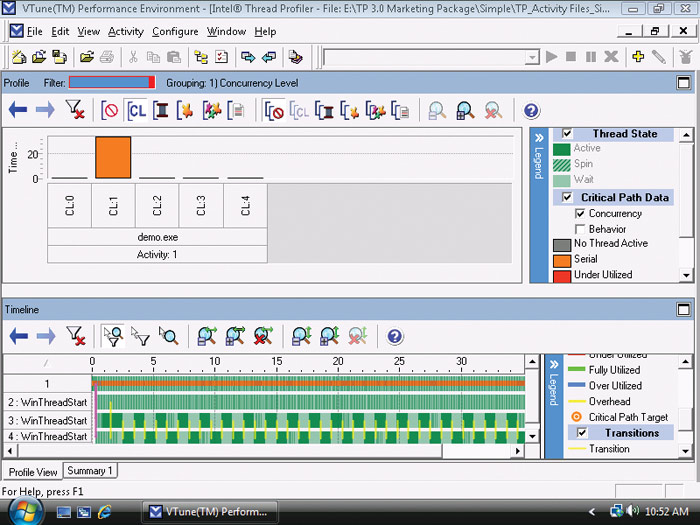Click timeline thread list scroll-down arrow
Image resolution: width=700 pixels, height=525 pixels.
tap(532, 436)
